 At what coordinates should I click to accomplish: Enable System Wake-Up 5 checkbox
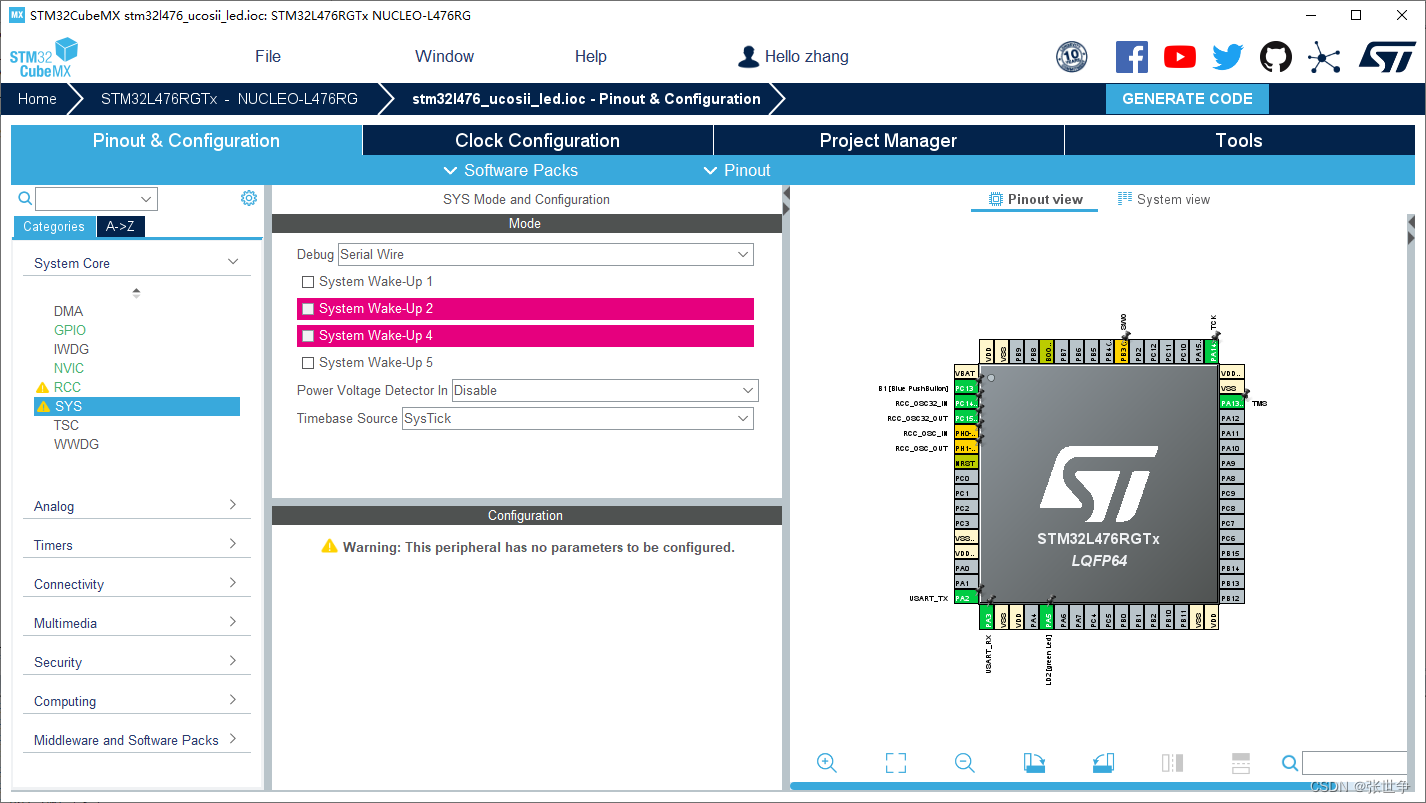(x=308, y=363)
